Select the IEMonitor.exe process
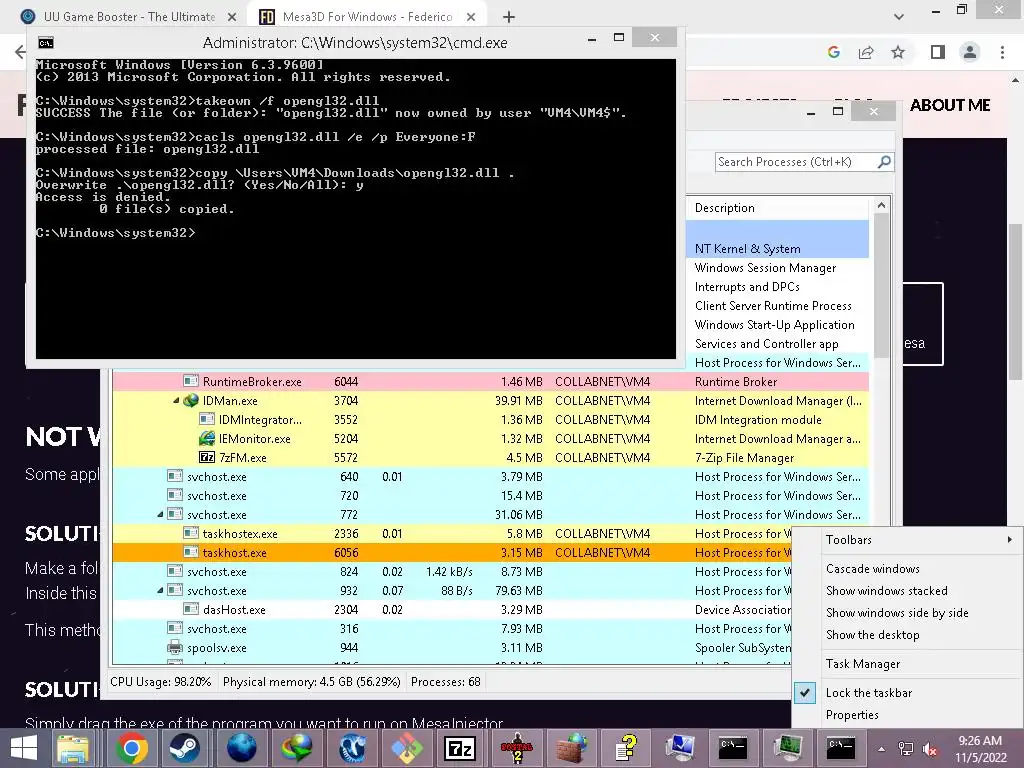 coord(490,439)
